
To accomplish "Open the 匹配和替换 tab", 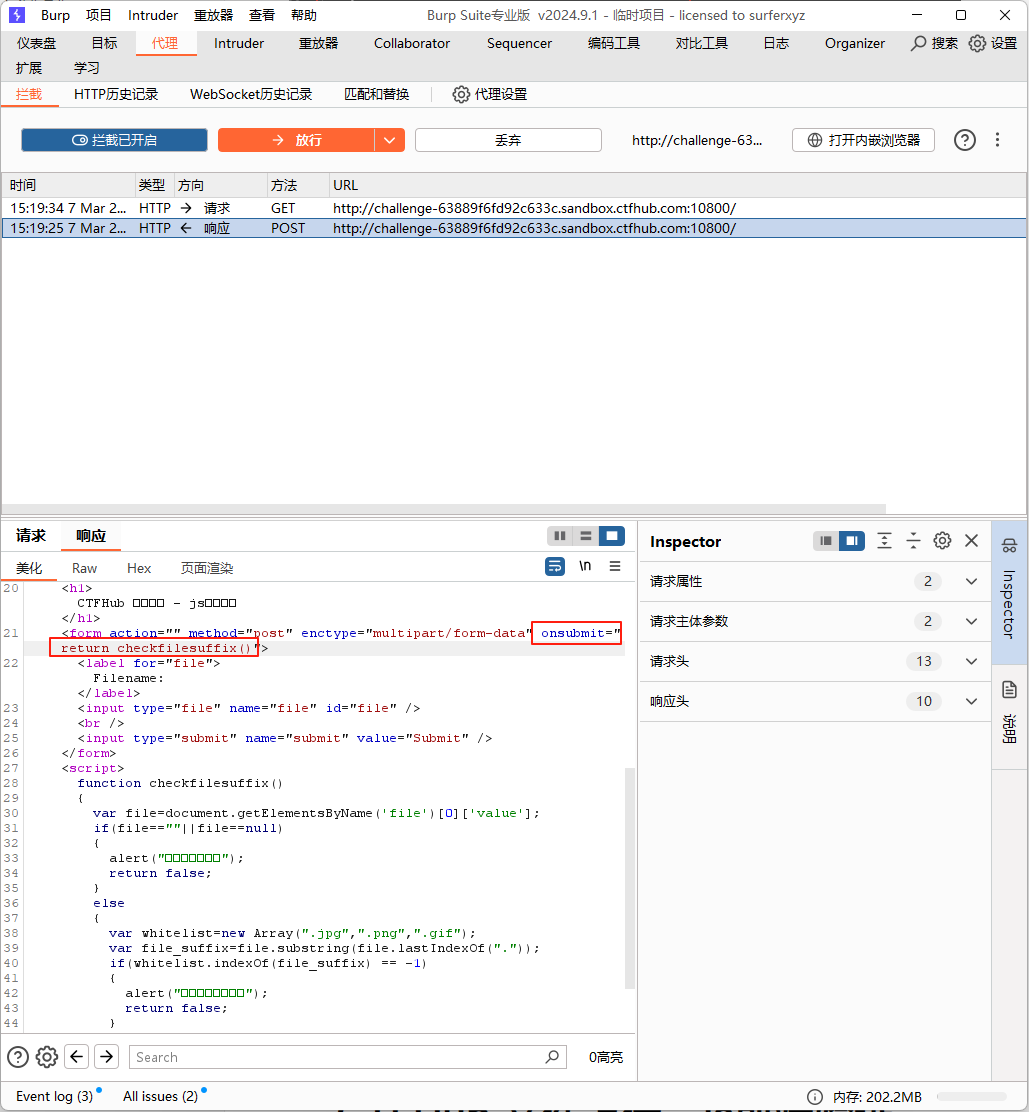I will [377, 94].
